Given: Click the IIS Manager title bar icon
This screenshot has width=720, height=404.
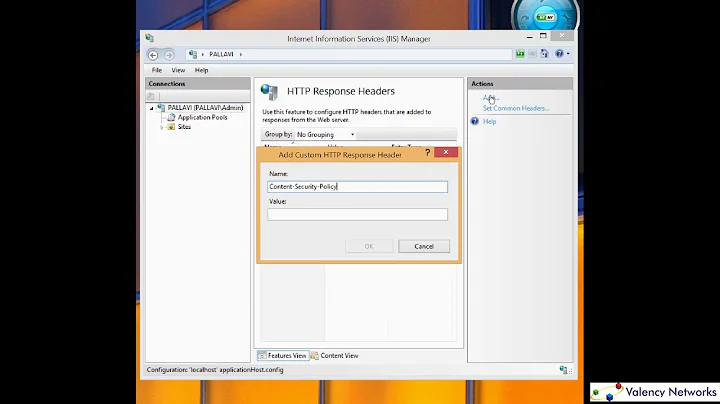Looking at the screenshot, I should pyautogui.click(x=149, y=38).
